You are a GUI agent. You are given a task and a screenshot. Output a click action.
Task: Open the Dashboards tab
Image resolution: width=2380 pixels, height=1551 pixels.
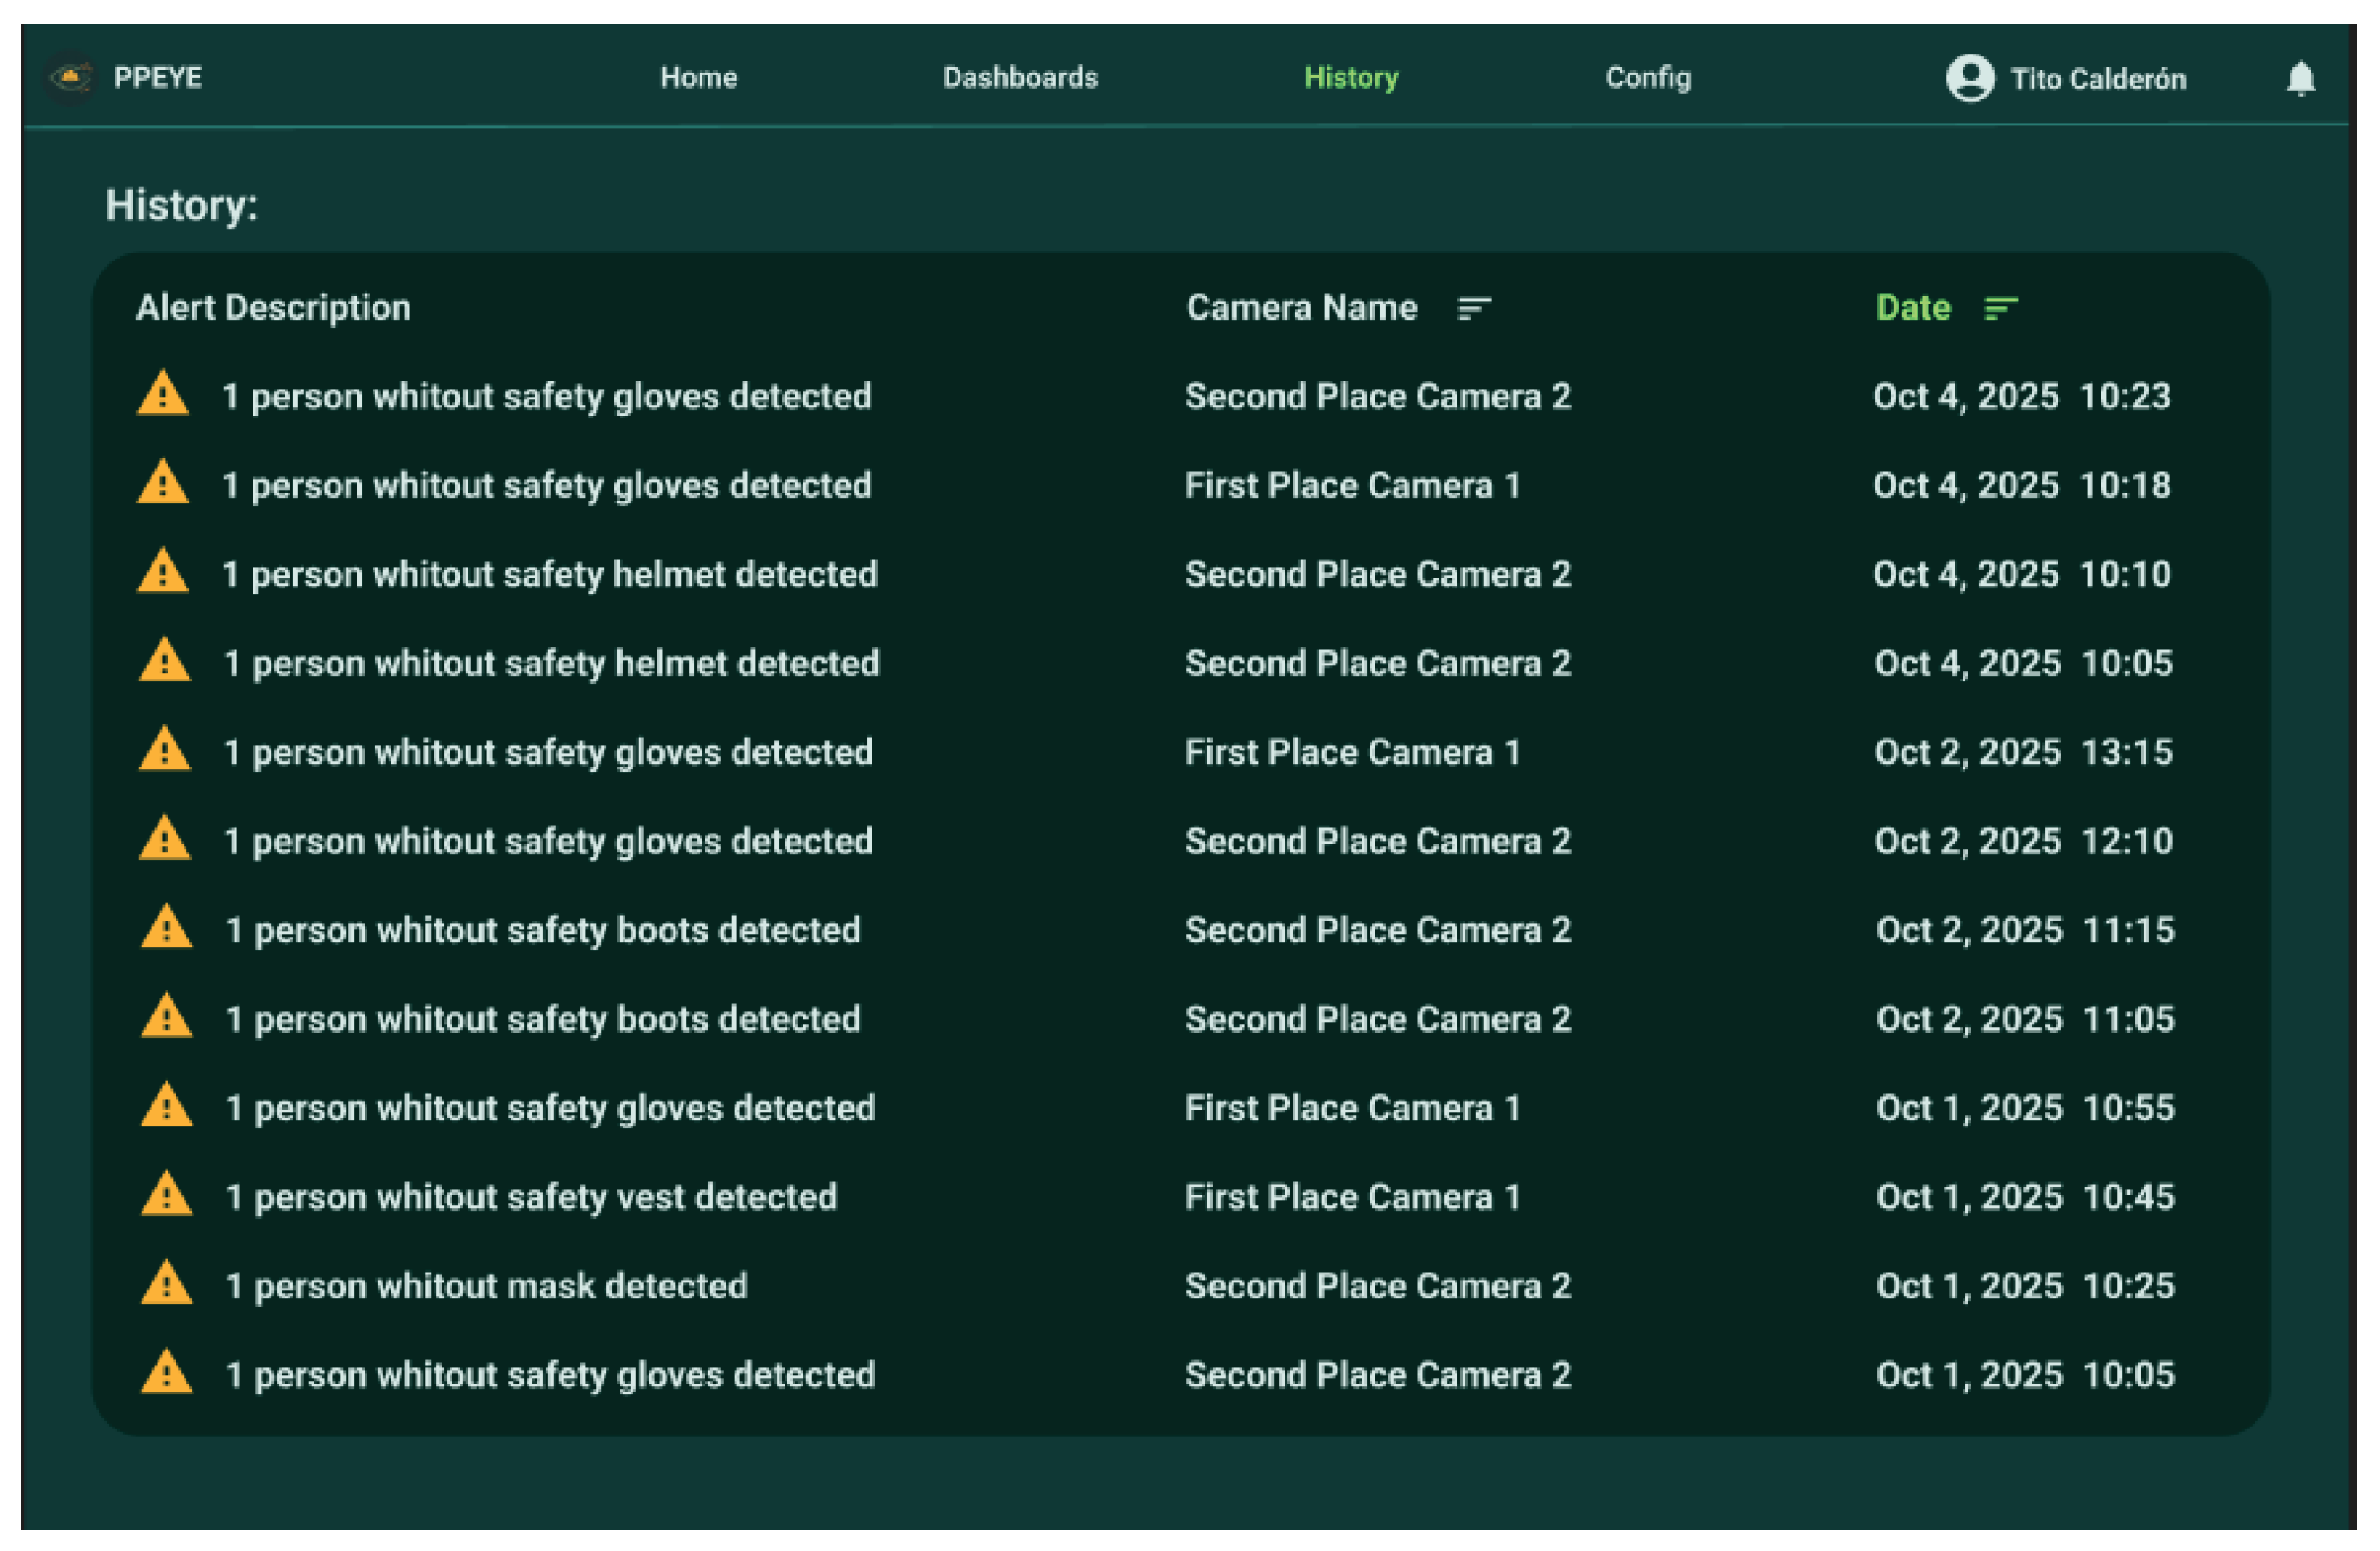click(1020, 78)
